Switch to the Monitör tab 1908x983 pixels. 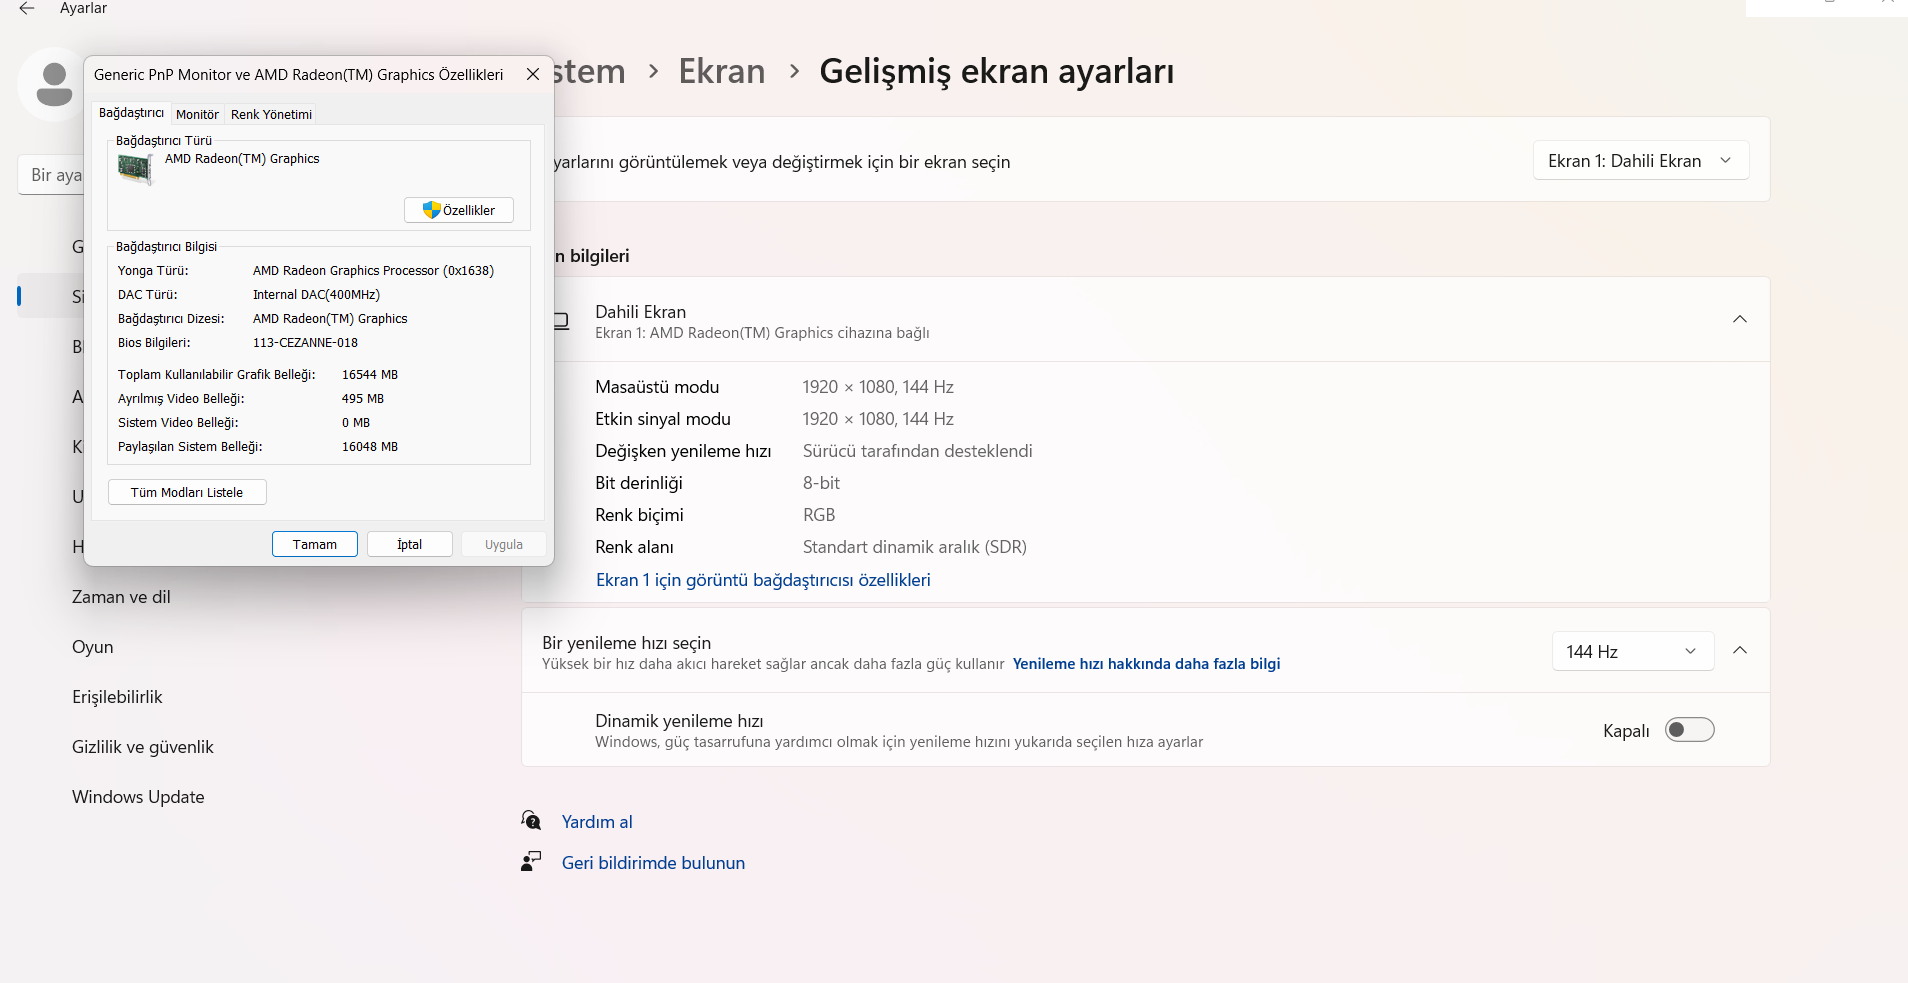[197, 115]
